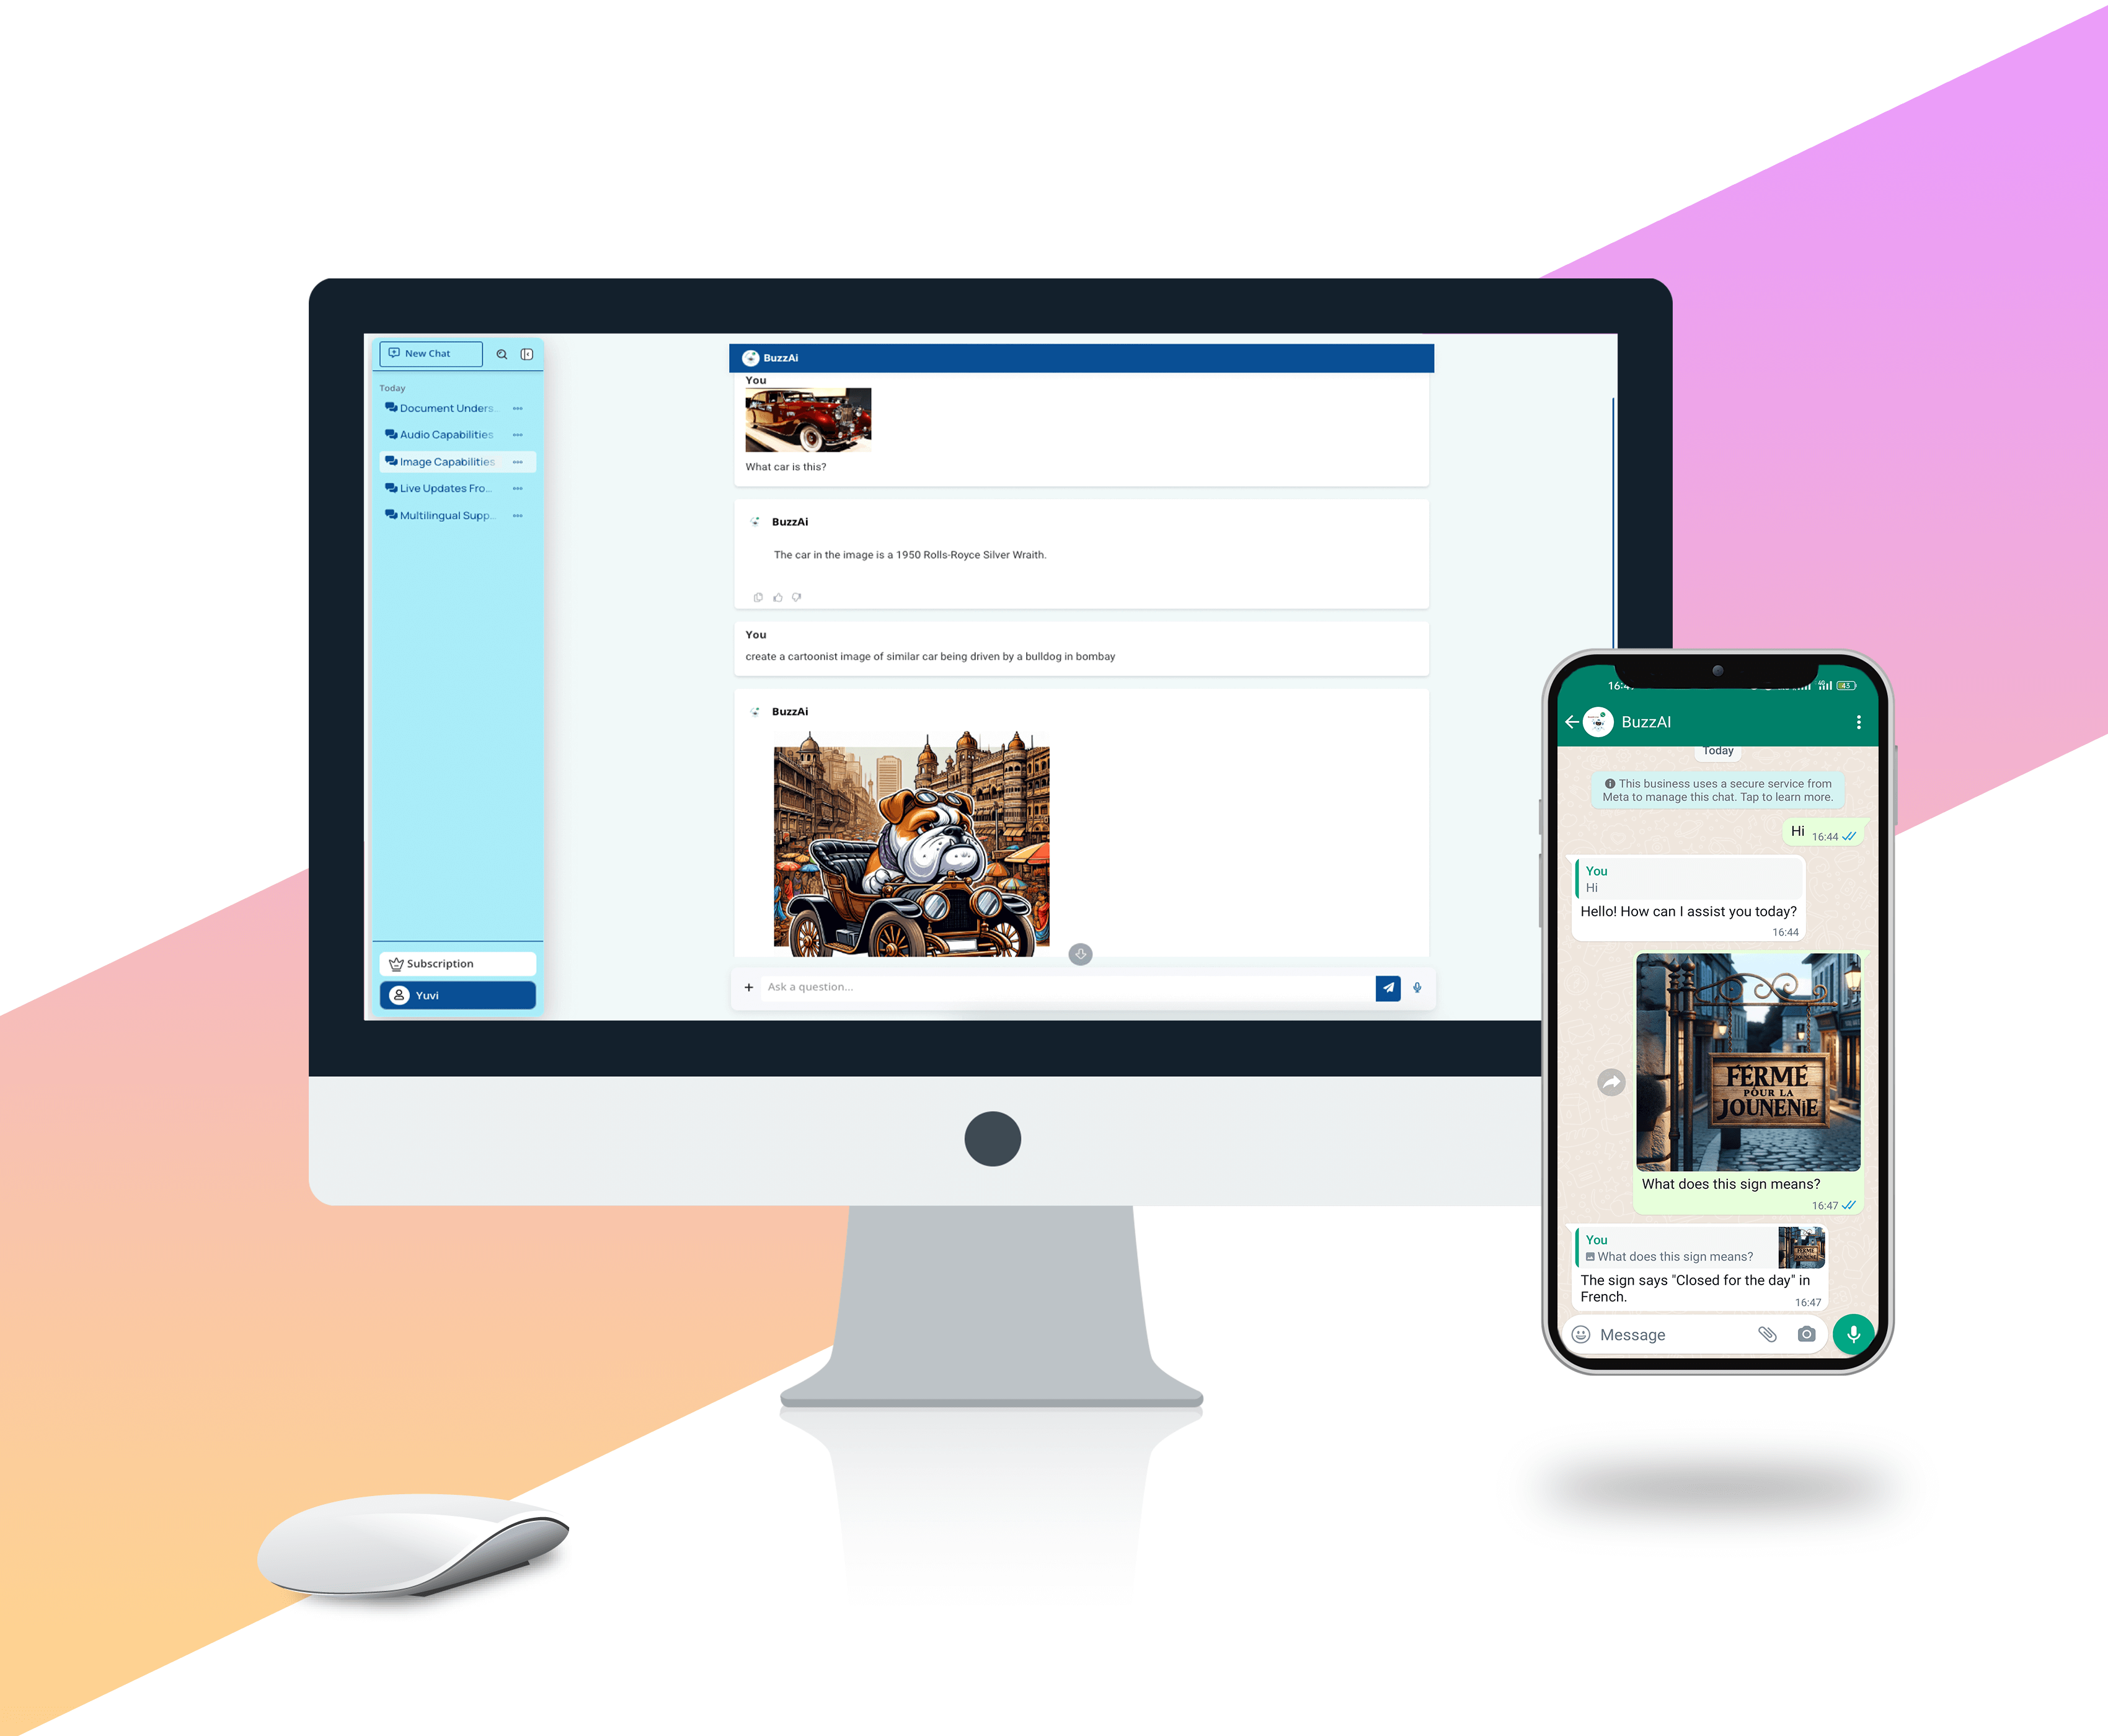Click the microphone icon in chat input
The width and height of the screenshot is (2108, 1736).
[1417, 987]
